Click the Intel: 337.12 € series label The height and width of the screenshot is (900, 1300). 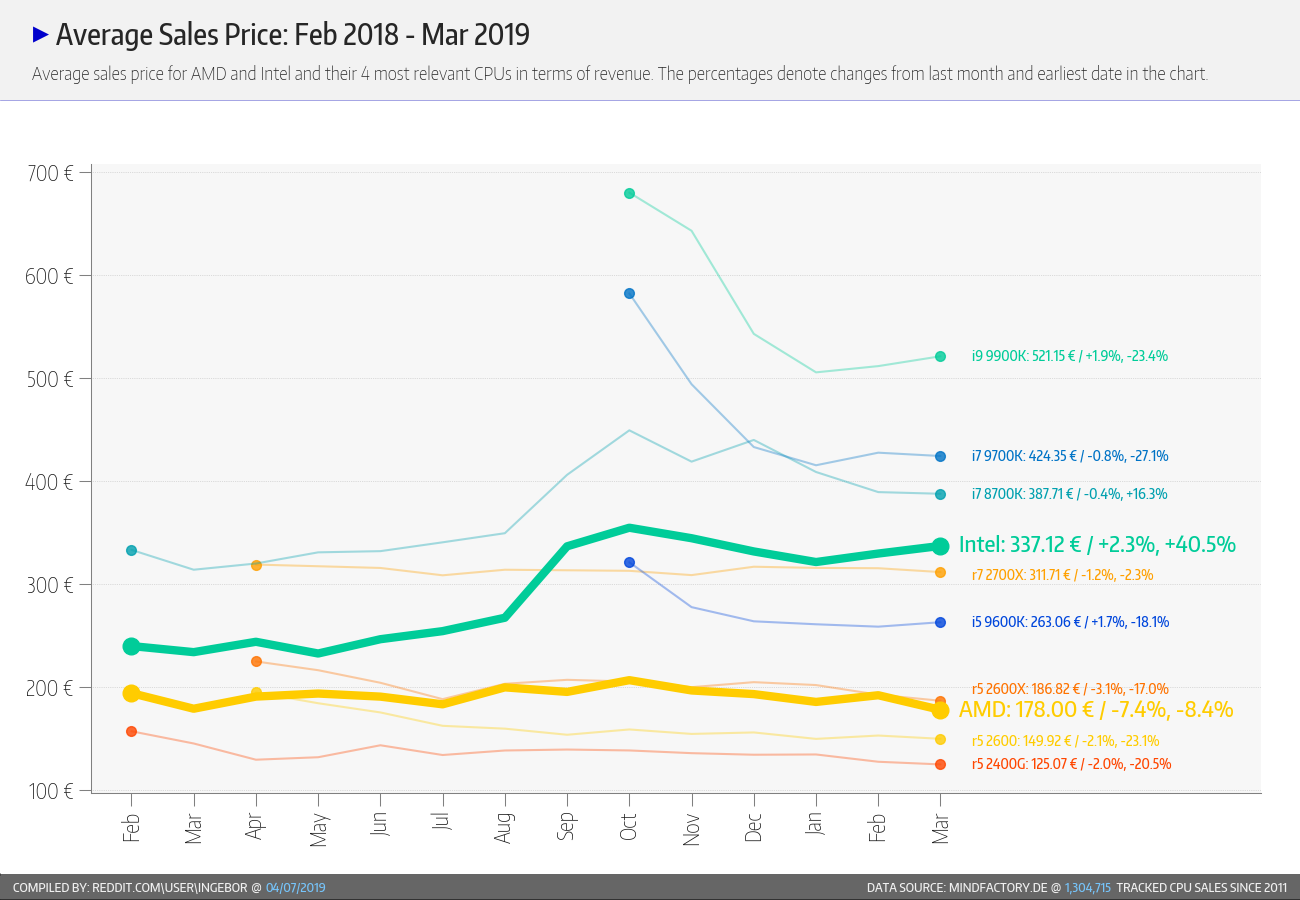1097,545
